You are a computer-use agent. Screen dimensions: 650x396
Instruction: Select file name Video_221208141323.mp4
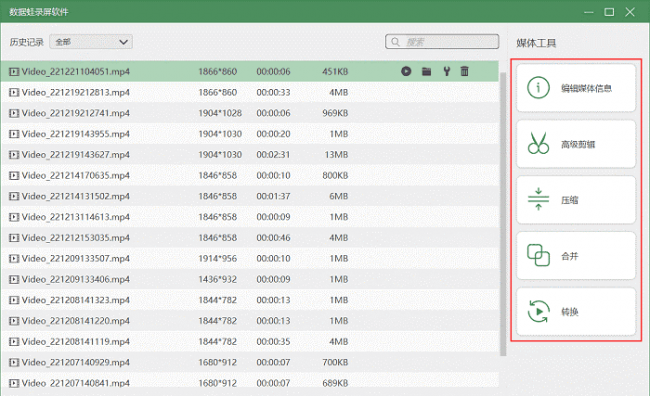tap(75, 300)
